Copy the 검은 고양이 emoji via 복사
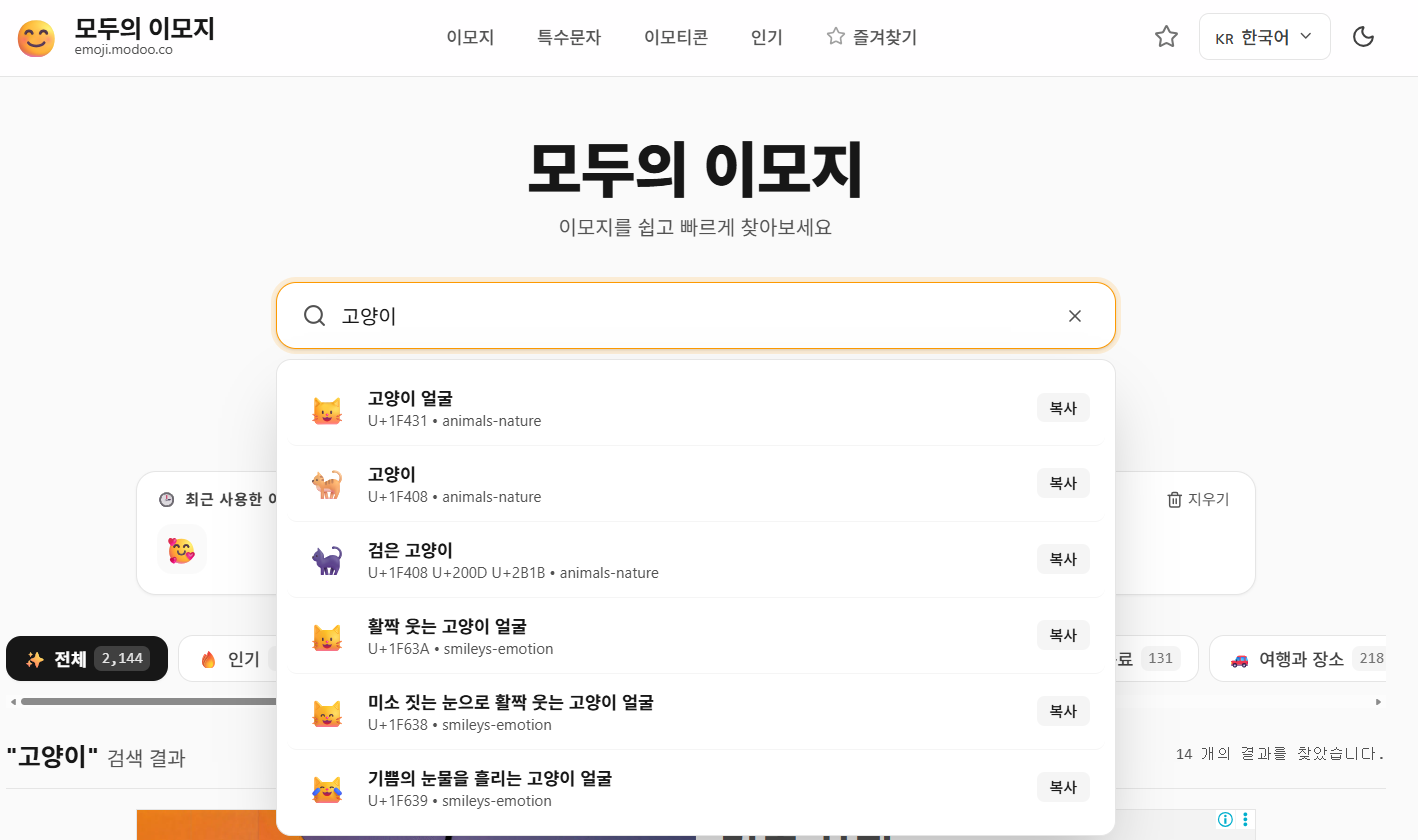This screenshot has width=1418, height=840. tap(1063, 559)
